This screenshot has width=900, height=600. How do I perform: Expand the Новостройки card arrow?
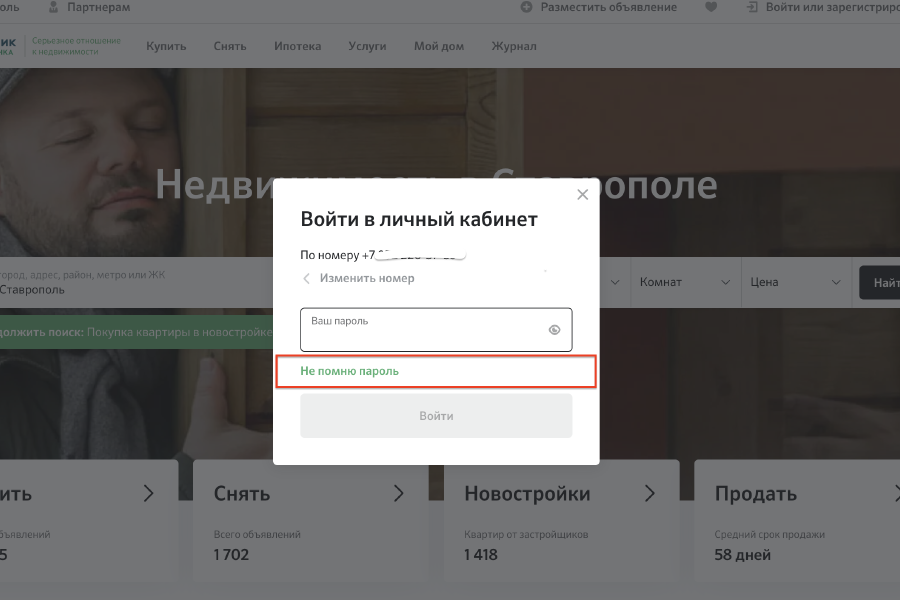(649, 493)
